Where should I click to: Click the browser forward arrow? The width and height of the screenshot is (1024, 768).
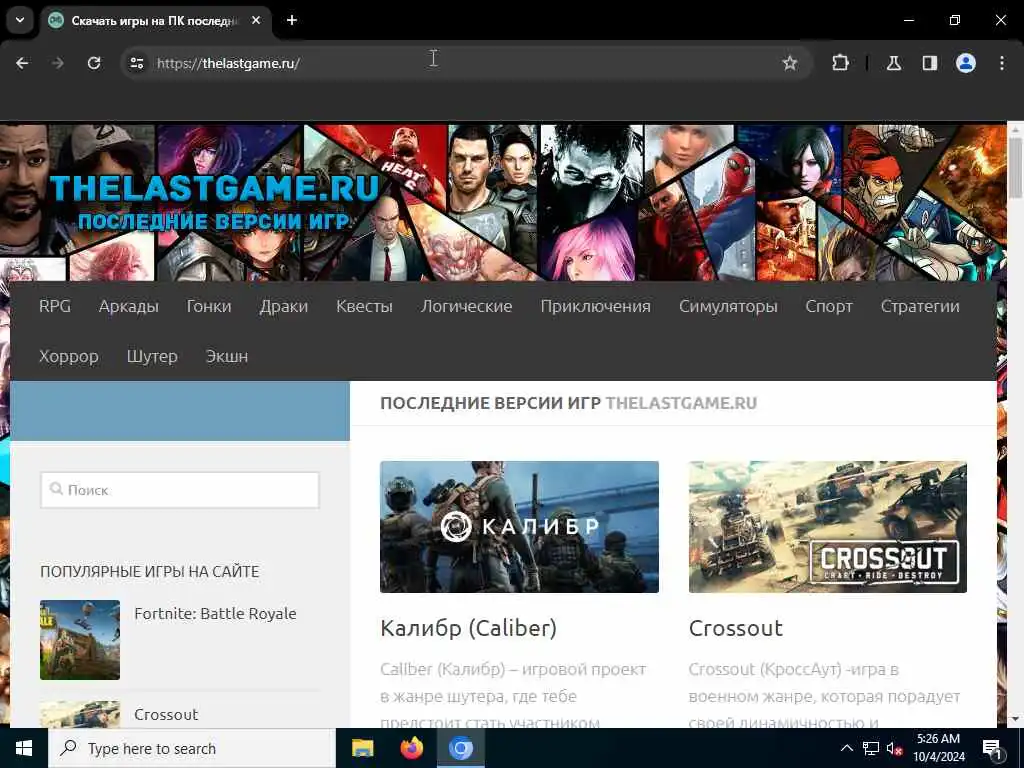58,63
